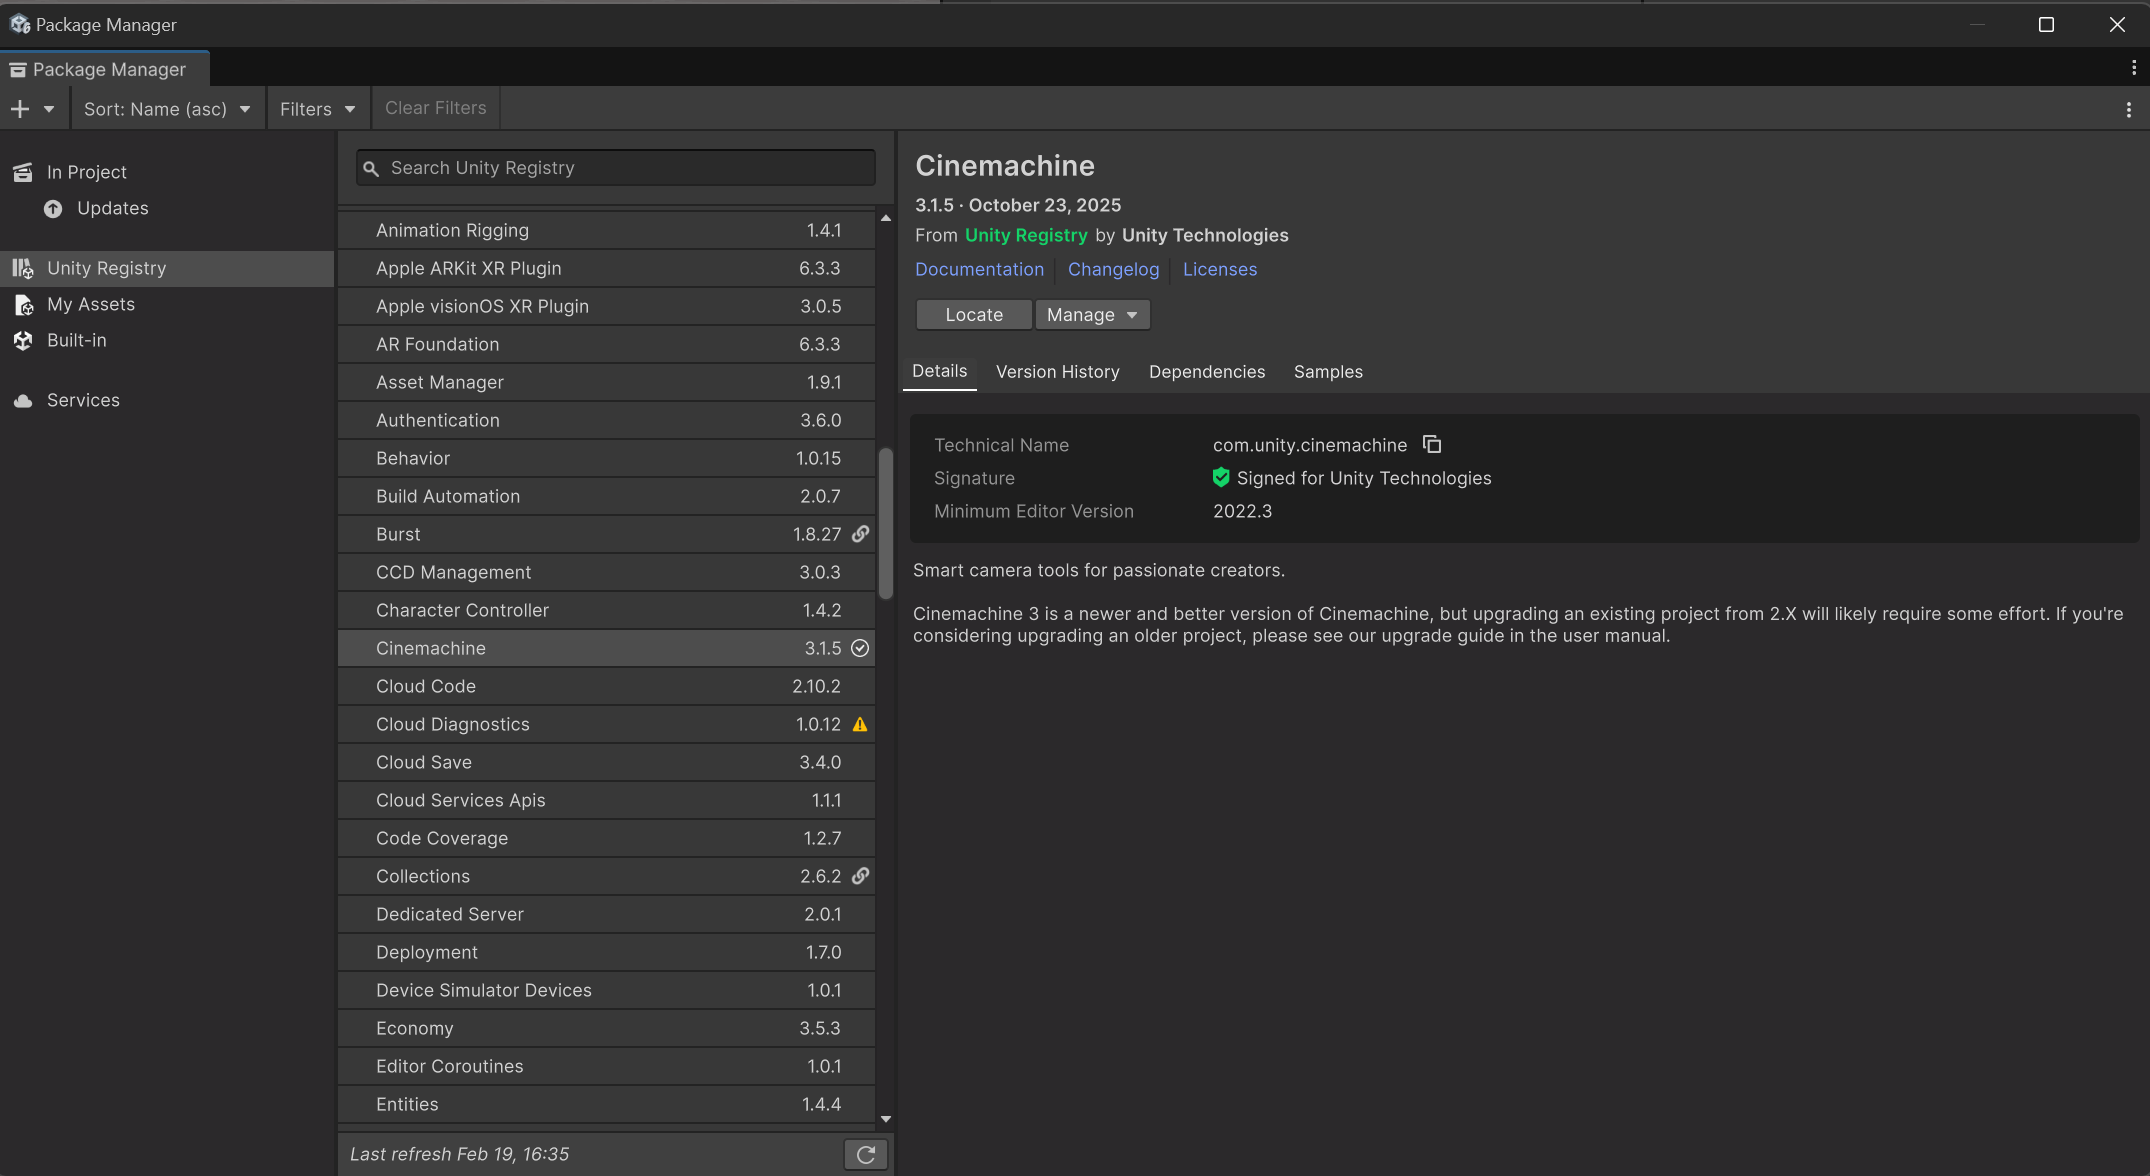
Task: Click the Locate button
Action: (973, 315)
